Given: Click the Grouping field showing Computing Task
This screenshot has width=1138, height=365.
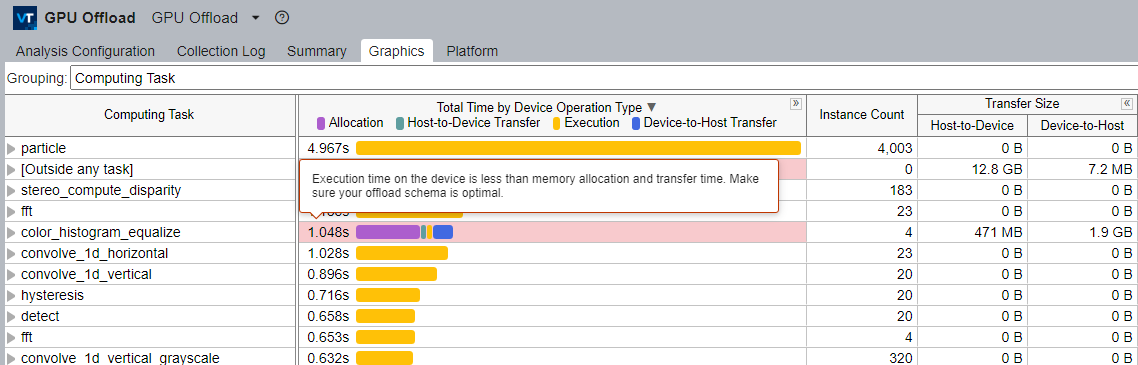Looking at the screenshot, I should [604, 78].
